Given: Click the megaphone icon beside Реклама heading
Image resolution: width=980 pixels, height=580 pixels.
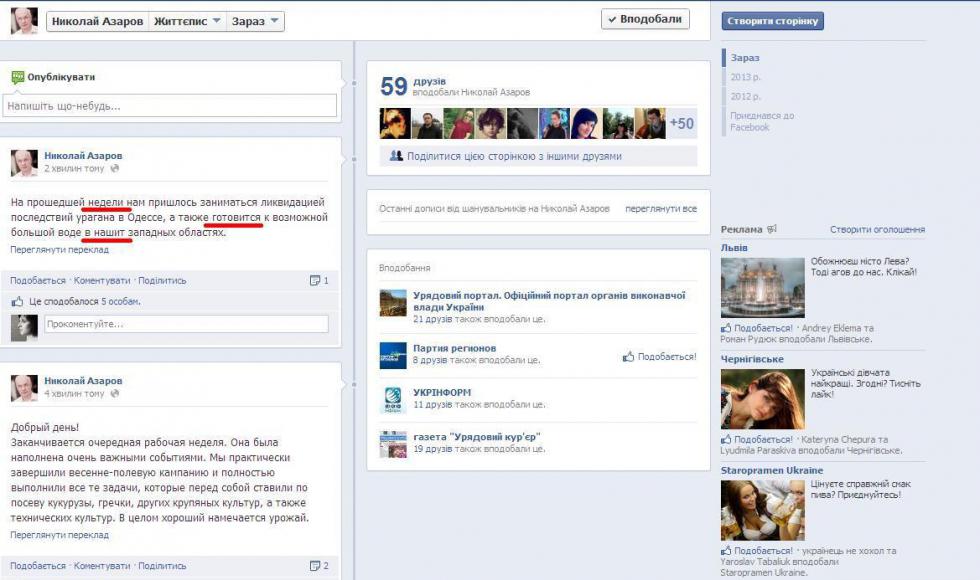Looking at the screenshot, I should point(771,229).
